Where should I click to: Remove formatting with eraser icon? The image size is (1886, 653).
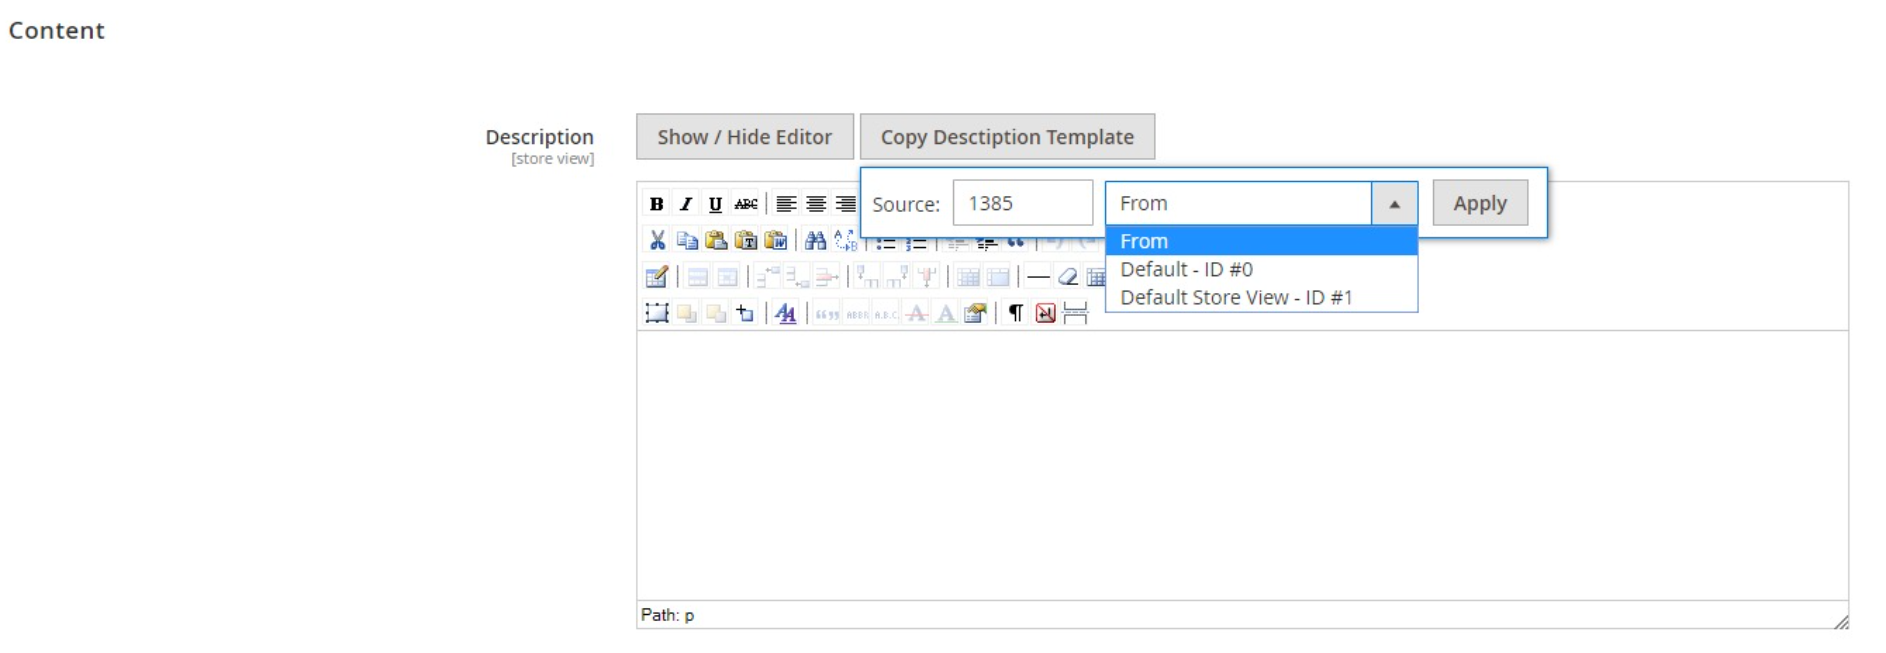pos(1068,277)
